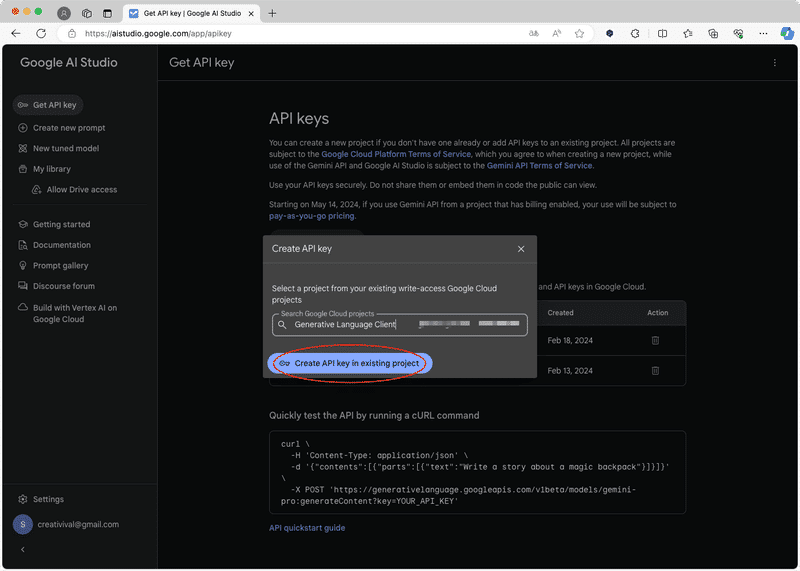
Task: Open a new browser tab
Action: pyautogui.click(x=272, y=14)
